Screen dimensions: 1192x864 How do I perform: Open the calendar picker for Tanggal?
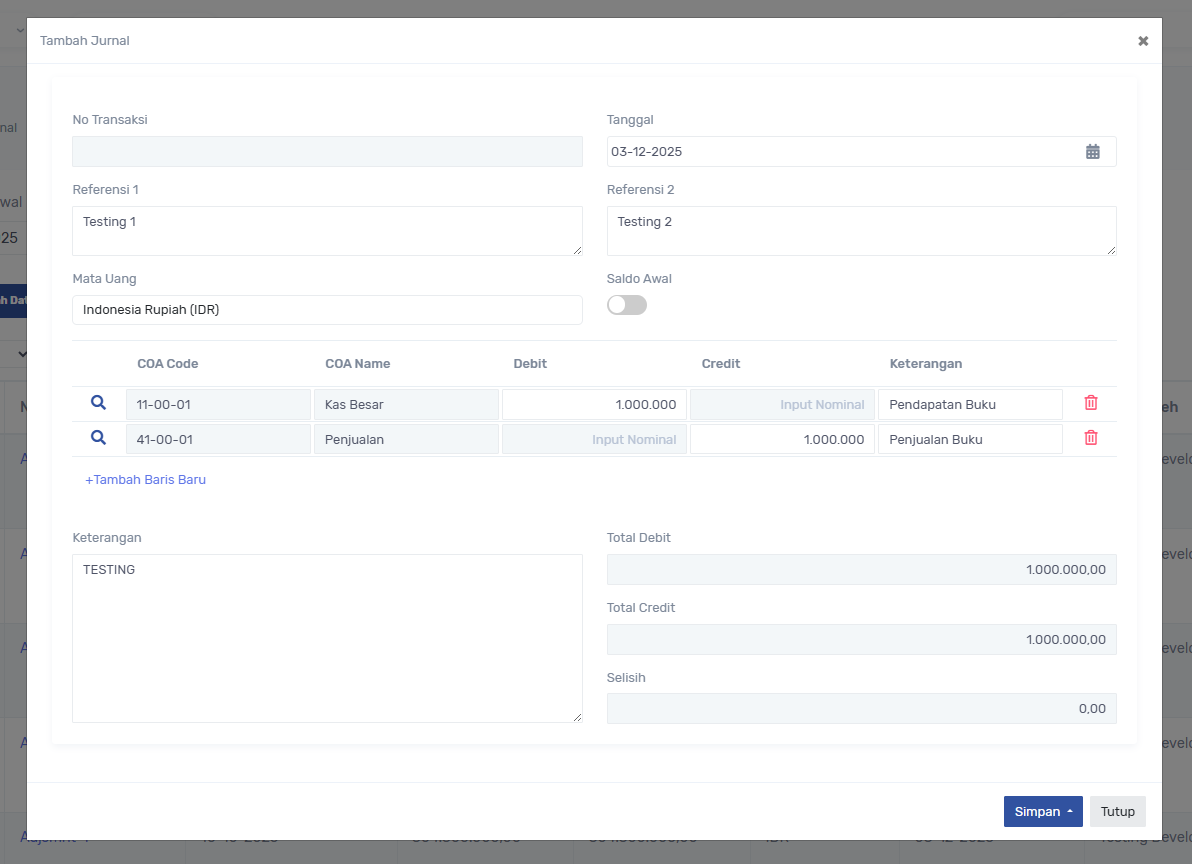coord(1093,152)
